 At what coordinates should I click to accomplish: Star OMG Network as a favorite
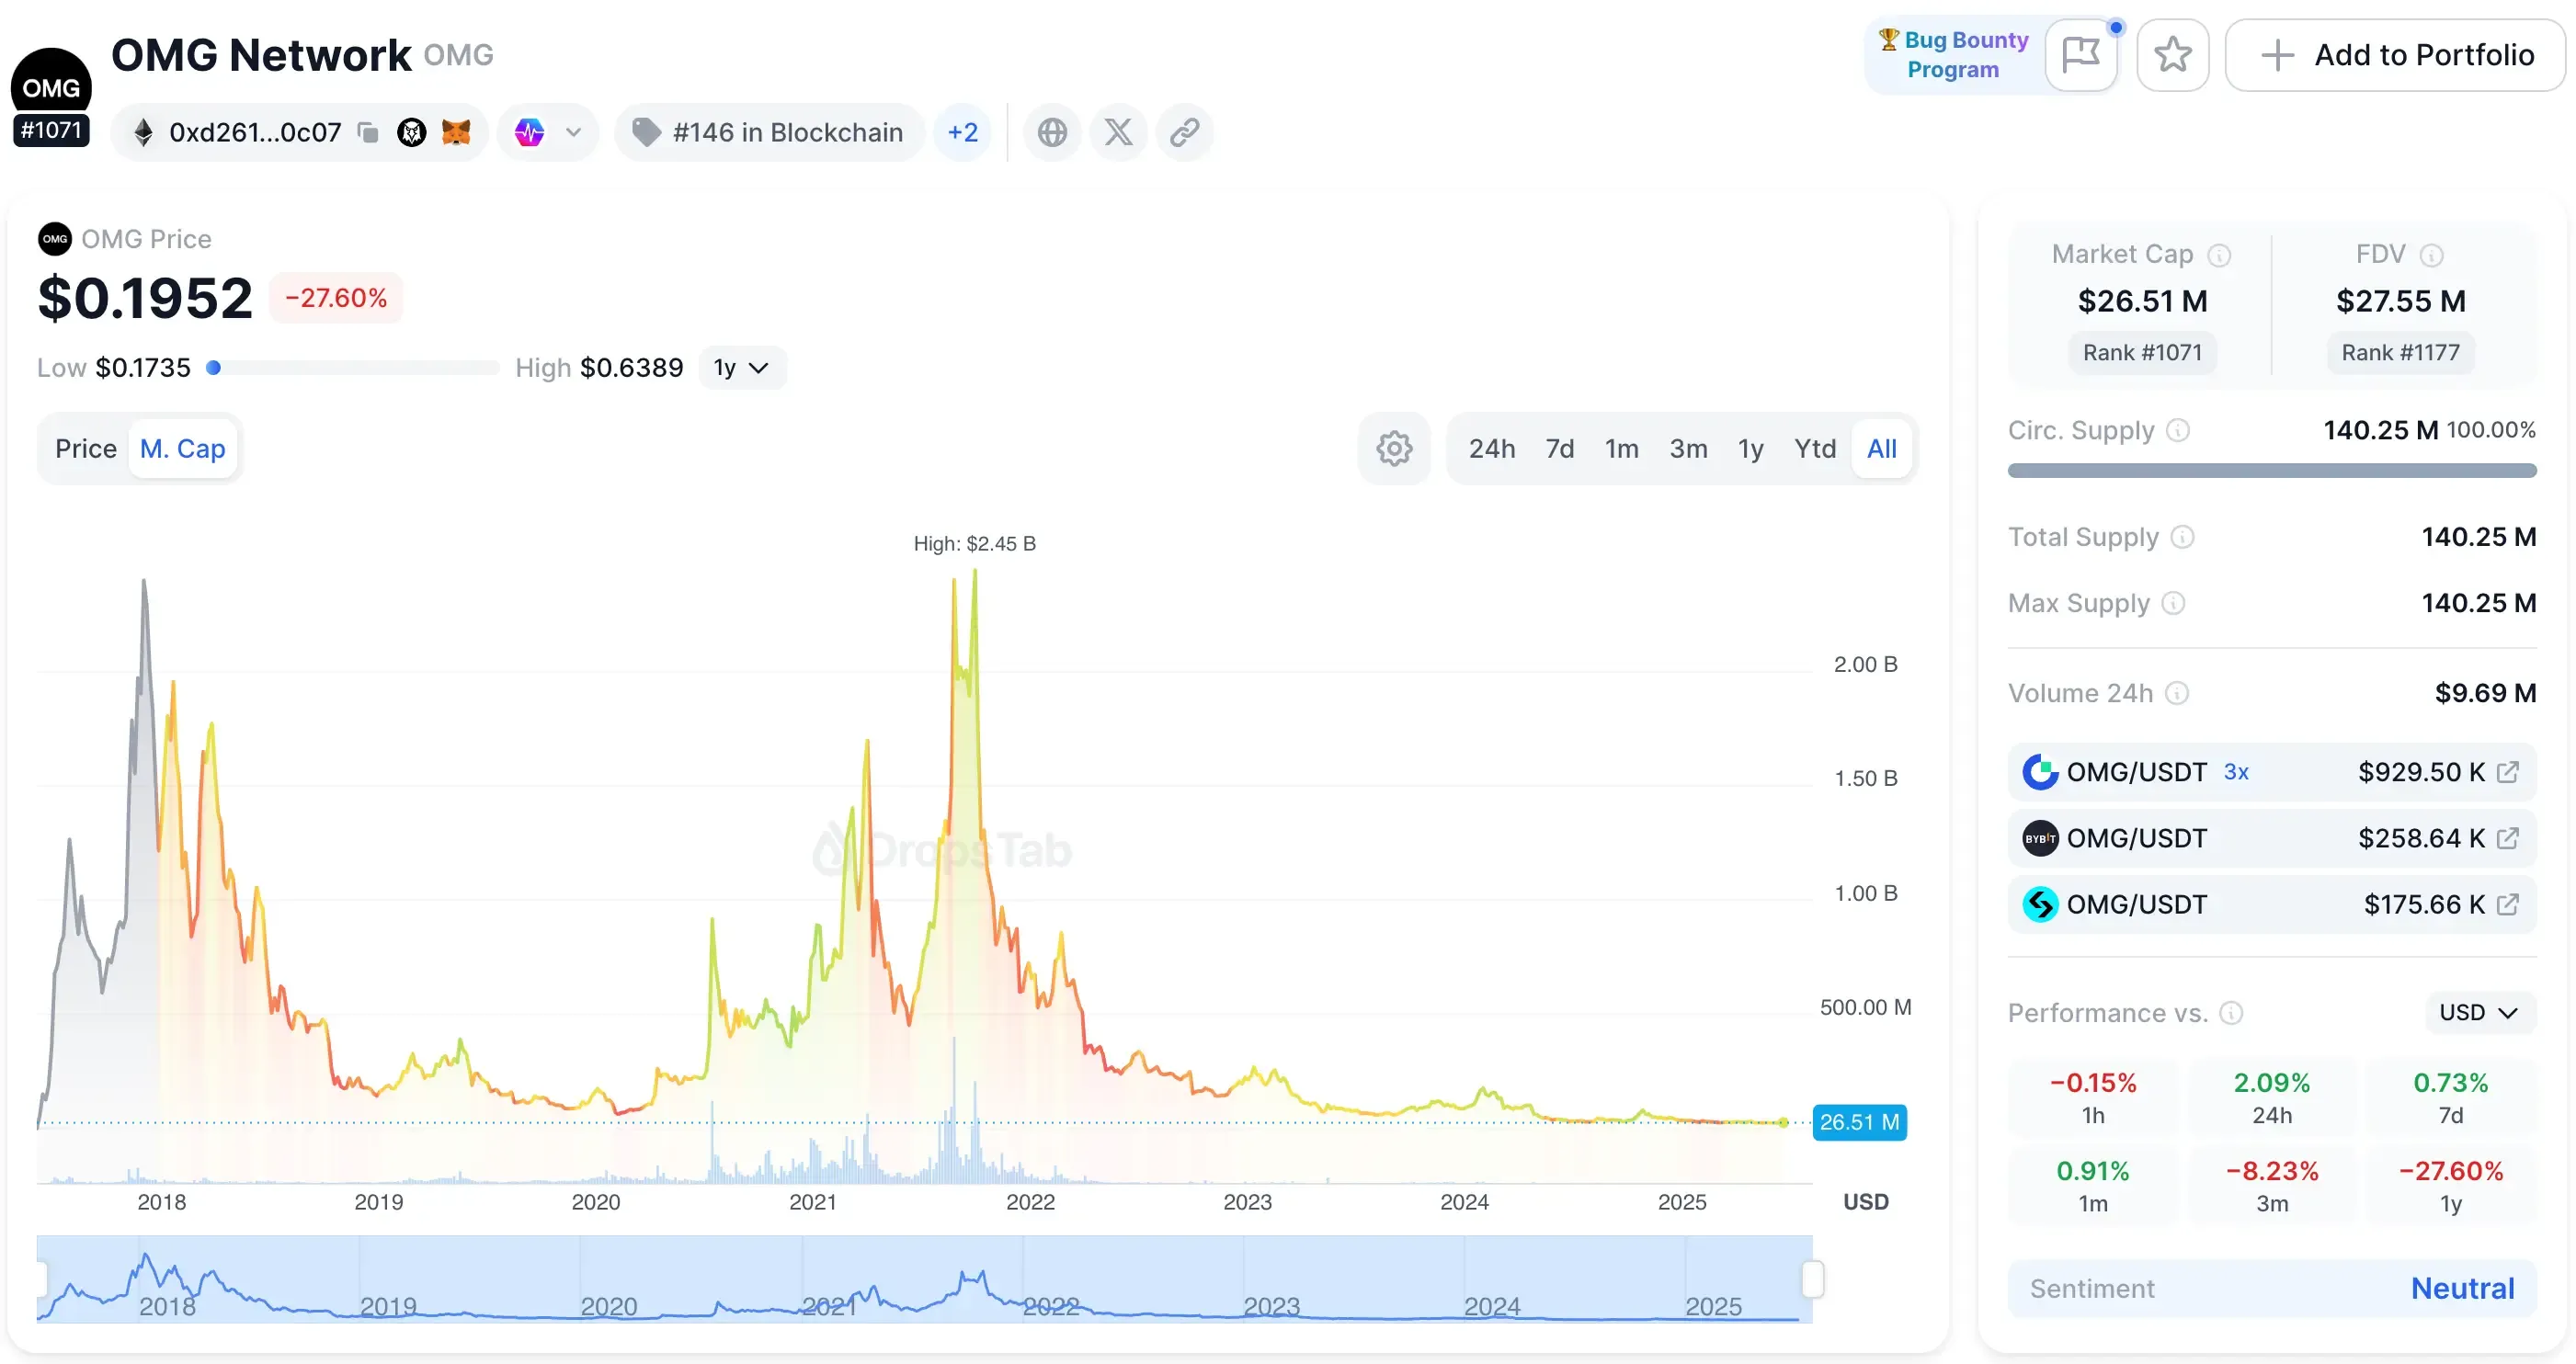2172,55
